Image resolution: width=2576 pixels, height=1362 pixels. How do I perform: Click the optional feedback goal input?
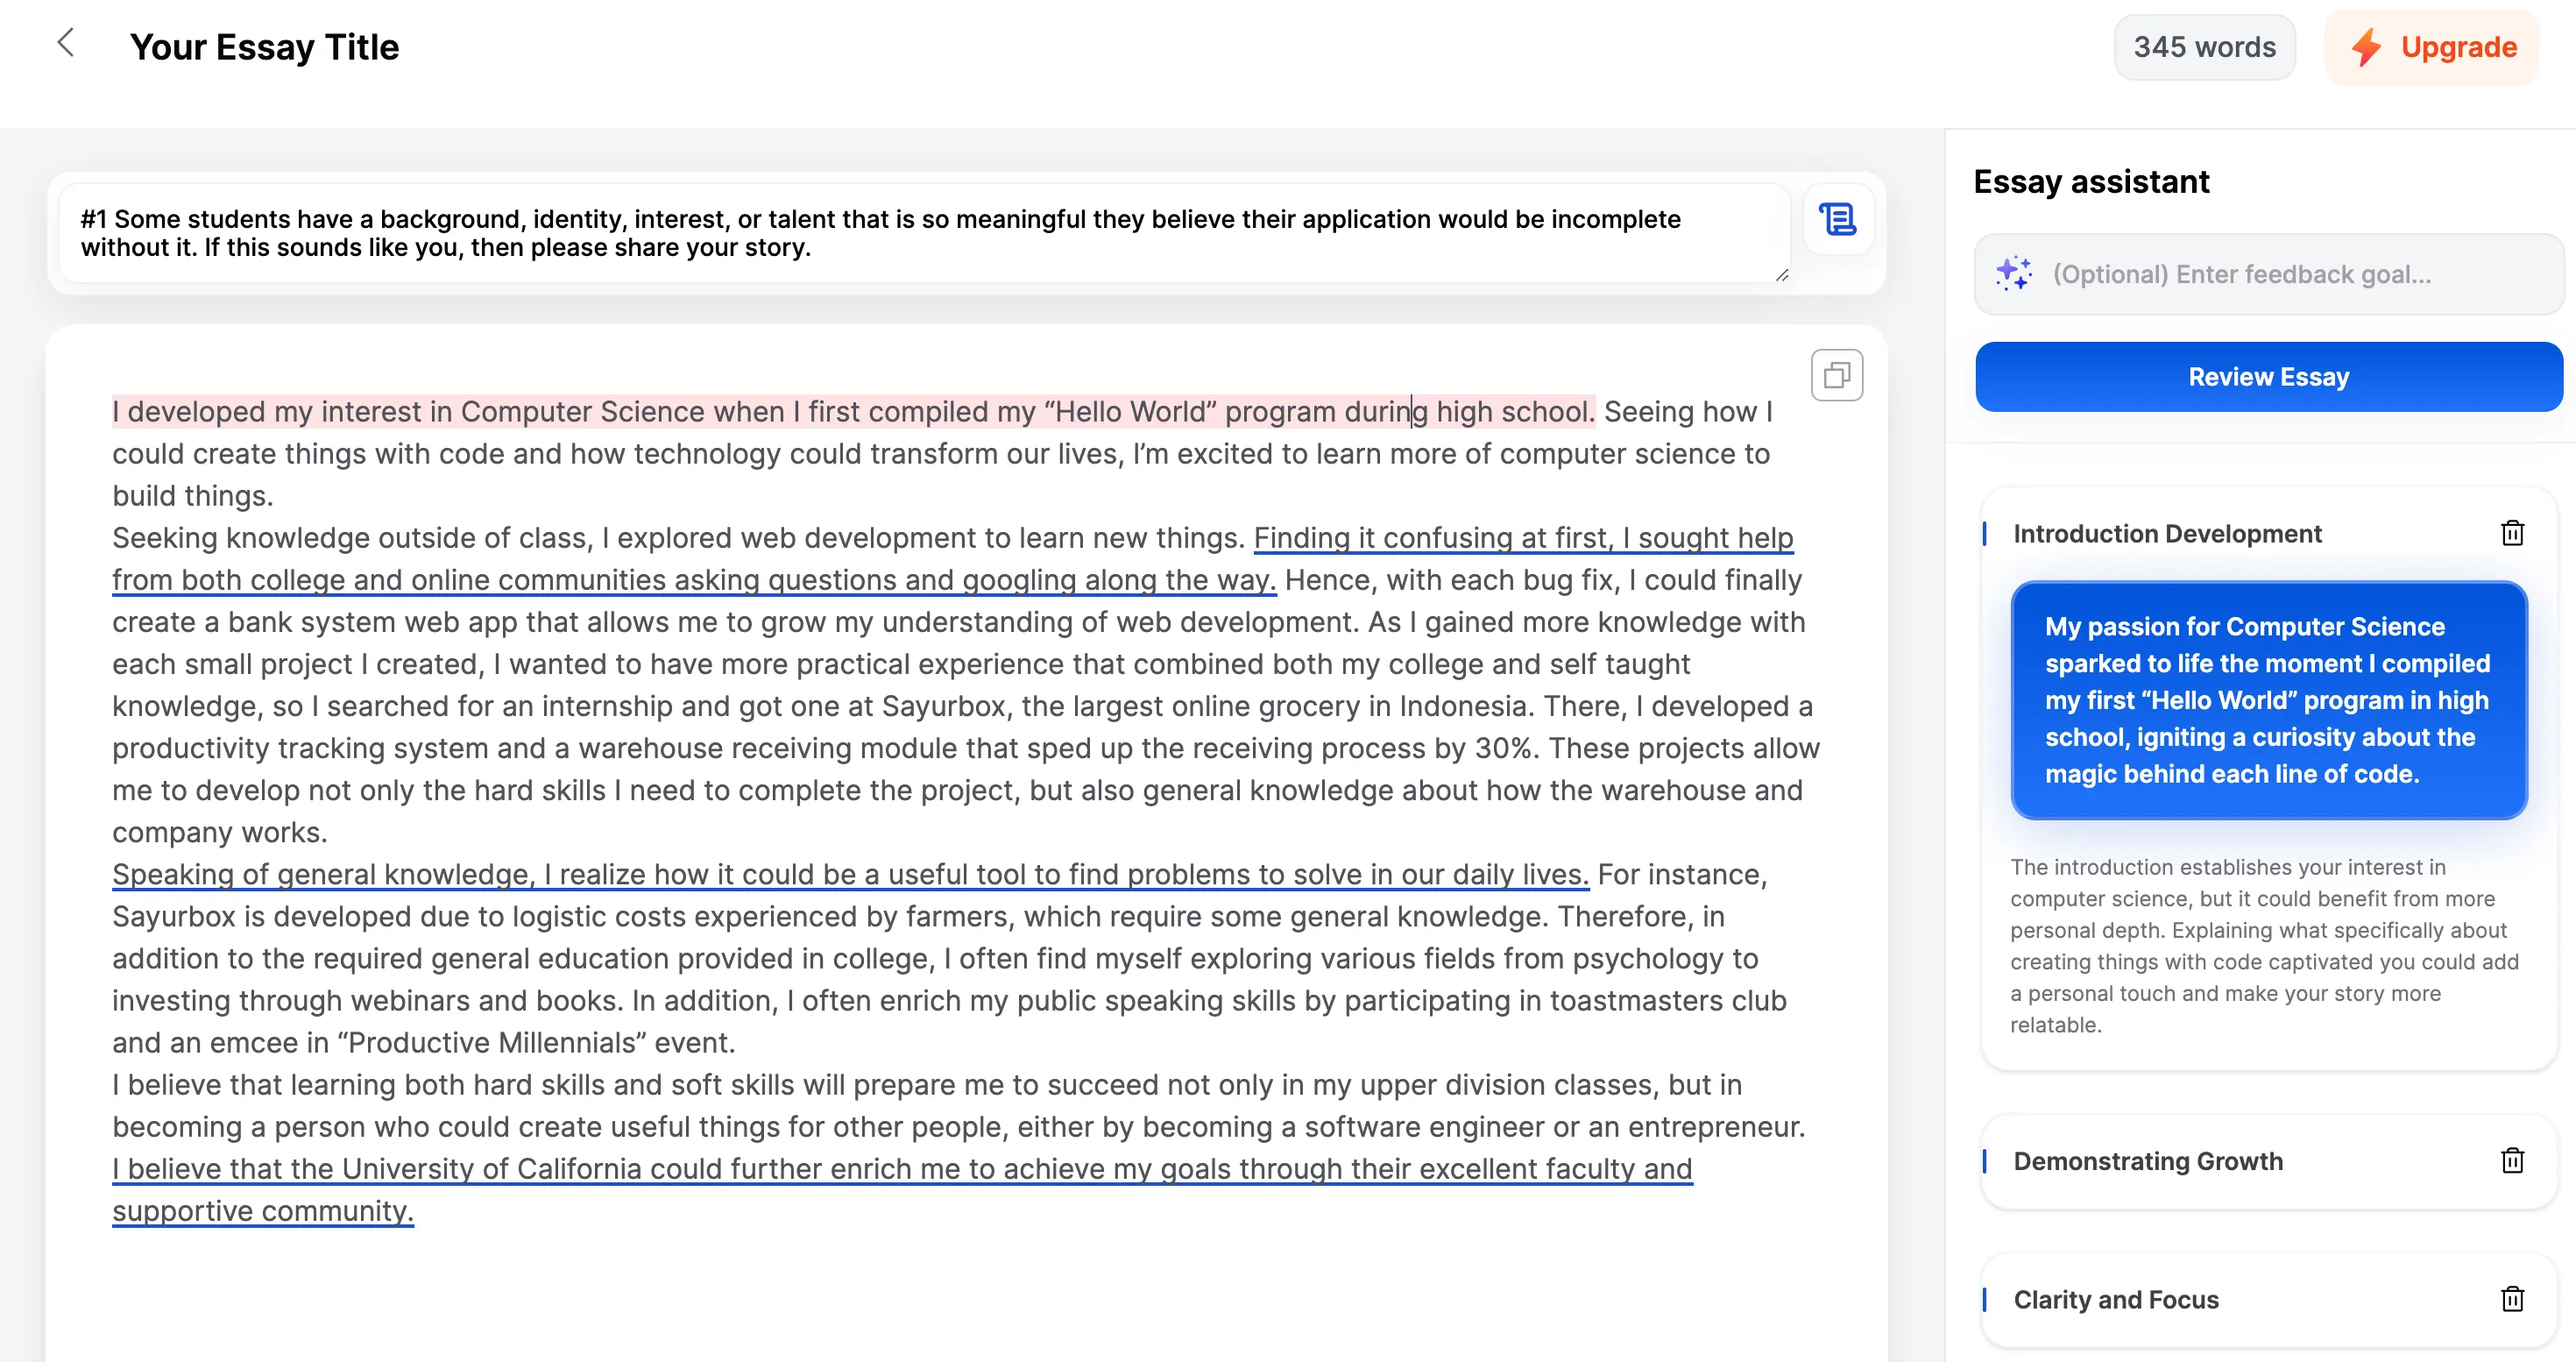click(2290, 274)
